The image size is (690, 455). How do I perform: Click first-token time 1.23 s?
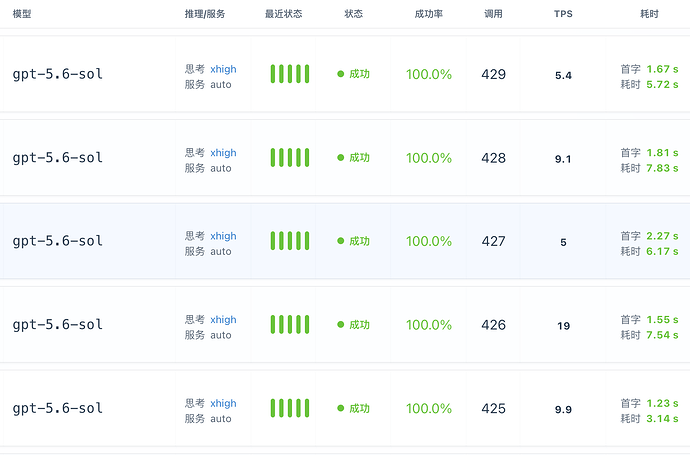662,403
